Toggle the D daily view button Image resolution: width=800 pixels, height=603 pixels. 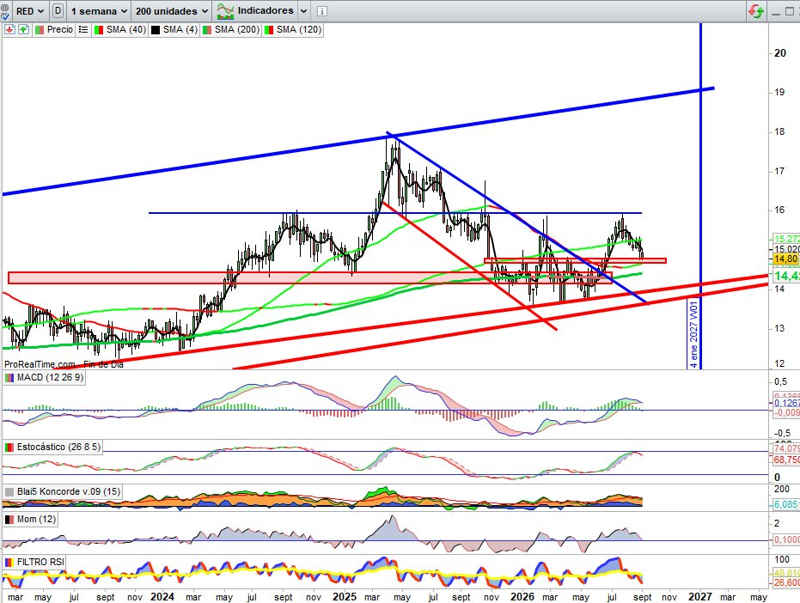coord(58,11)
